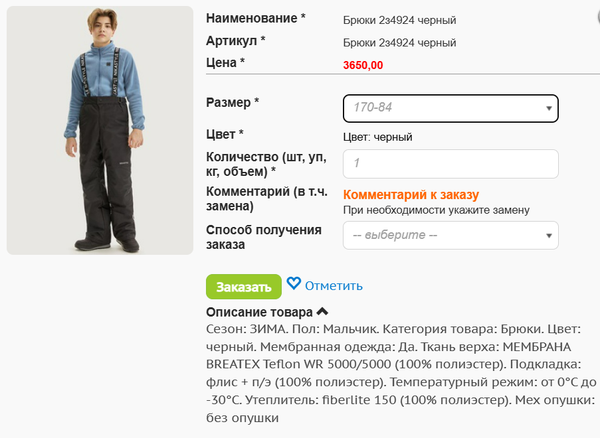Click the Описание товара heading text
The height and width of the screenshot is (438, 600).
click(x=259, y=312)
